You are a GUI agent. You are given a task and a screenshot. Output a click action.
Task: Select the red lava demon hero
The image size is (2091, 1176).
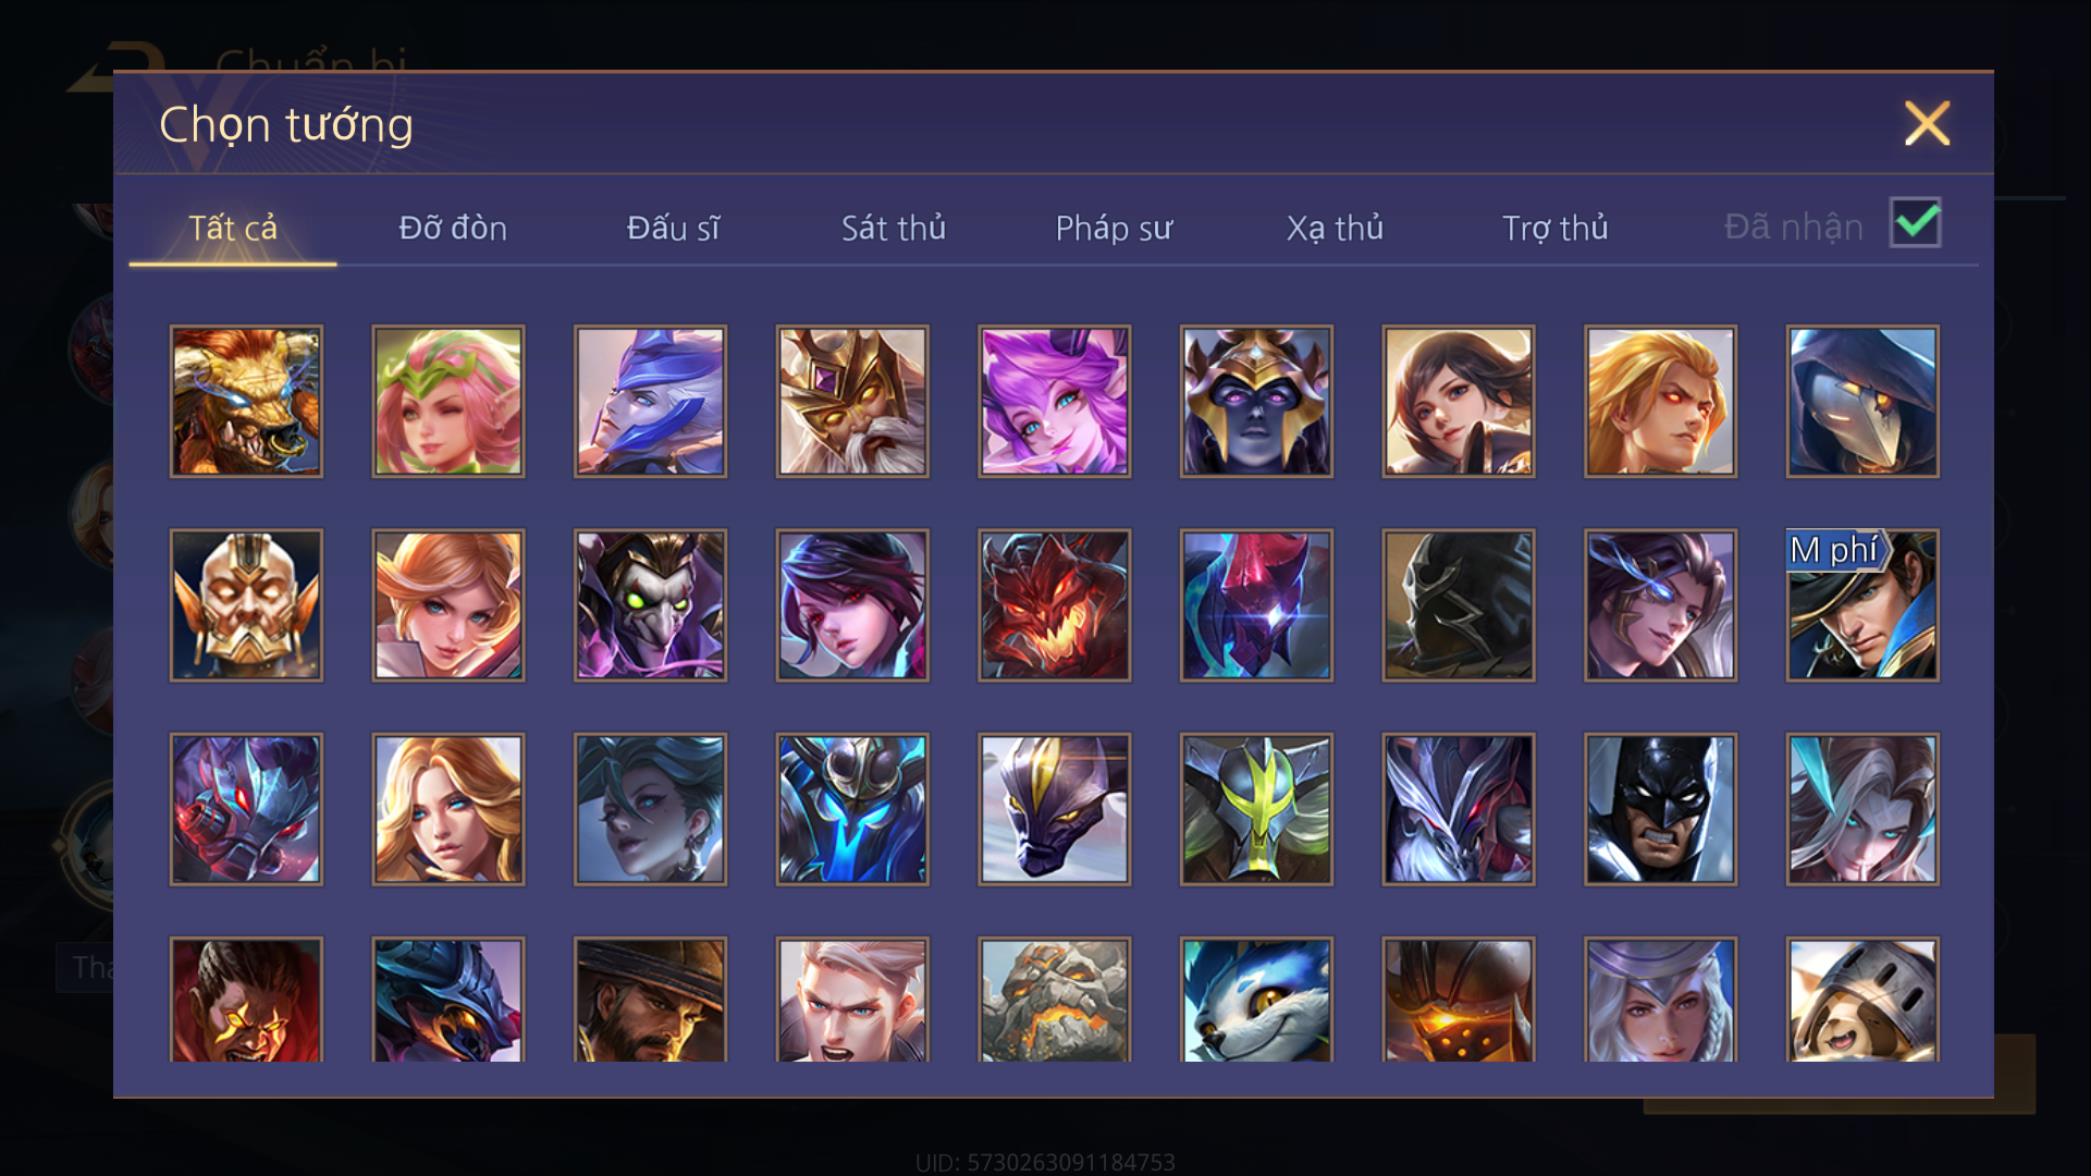click(x=1054, y=605)
